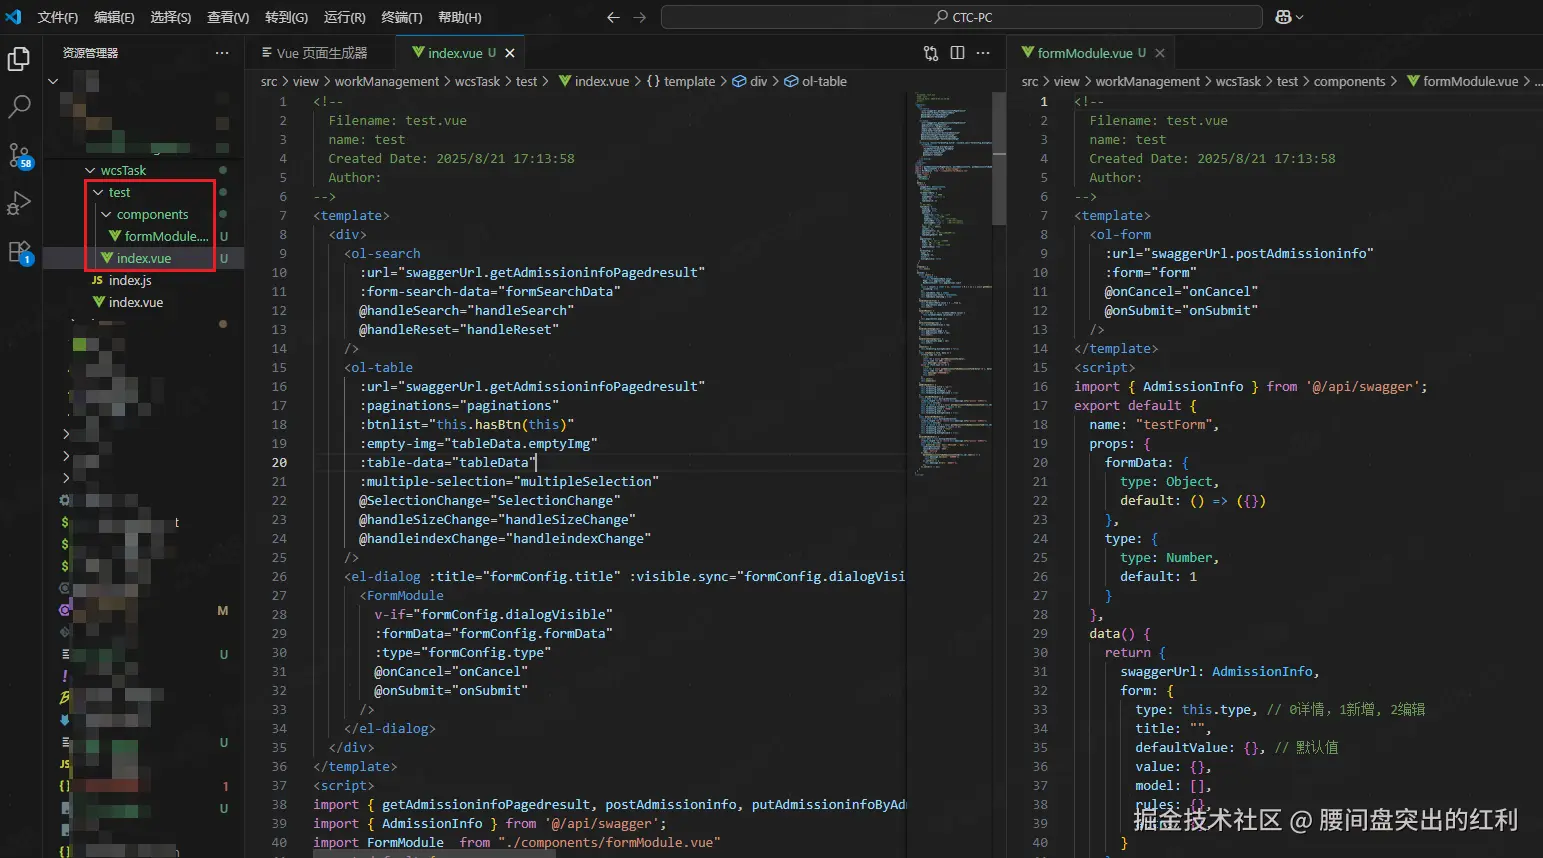Close the index.vue editor tab
The width and height of the screenshot is (1543, 858).
pos(510,53)
